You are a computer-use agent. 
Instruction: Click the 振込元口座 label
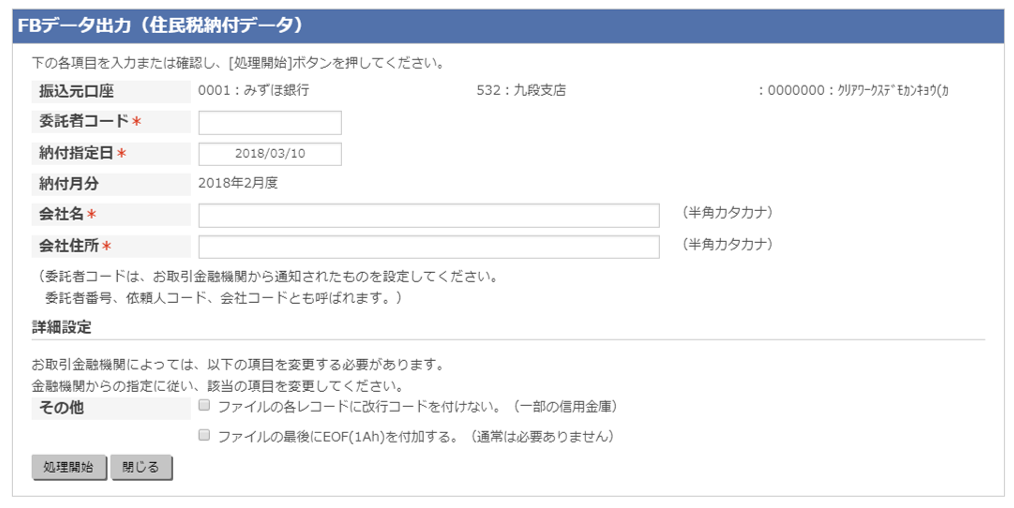pyautogui.click(x=76, y=91)
